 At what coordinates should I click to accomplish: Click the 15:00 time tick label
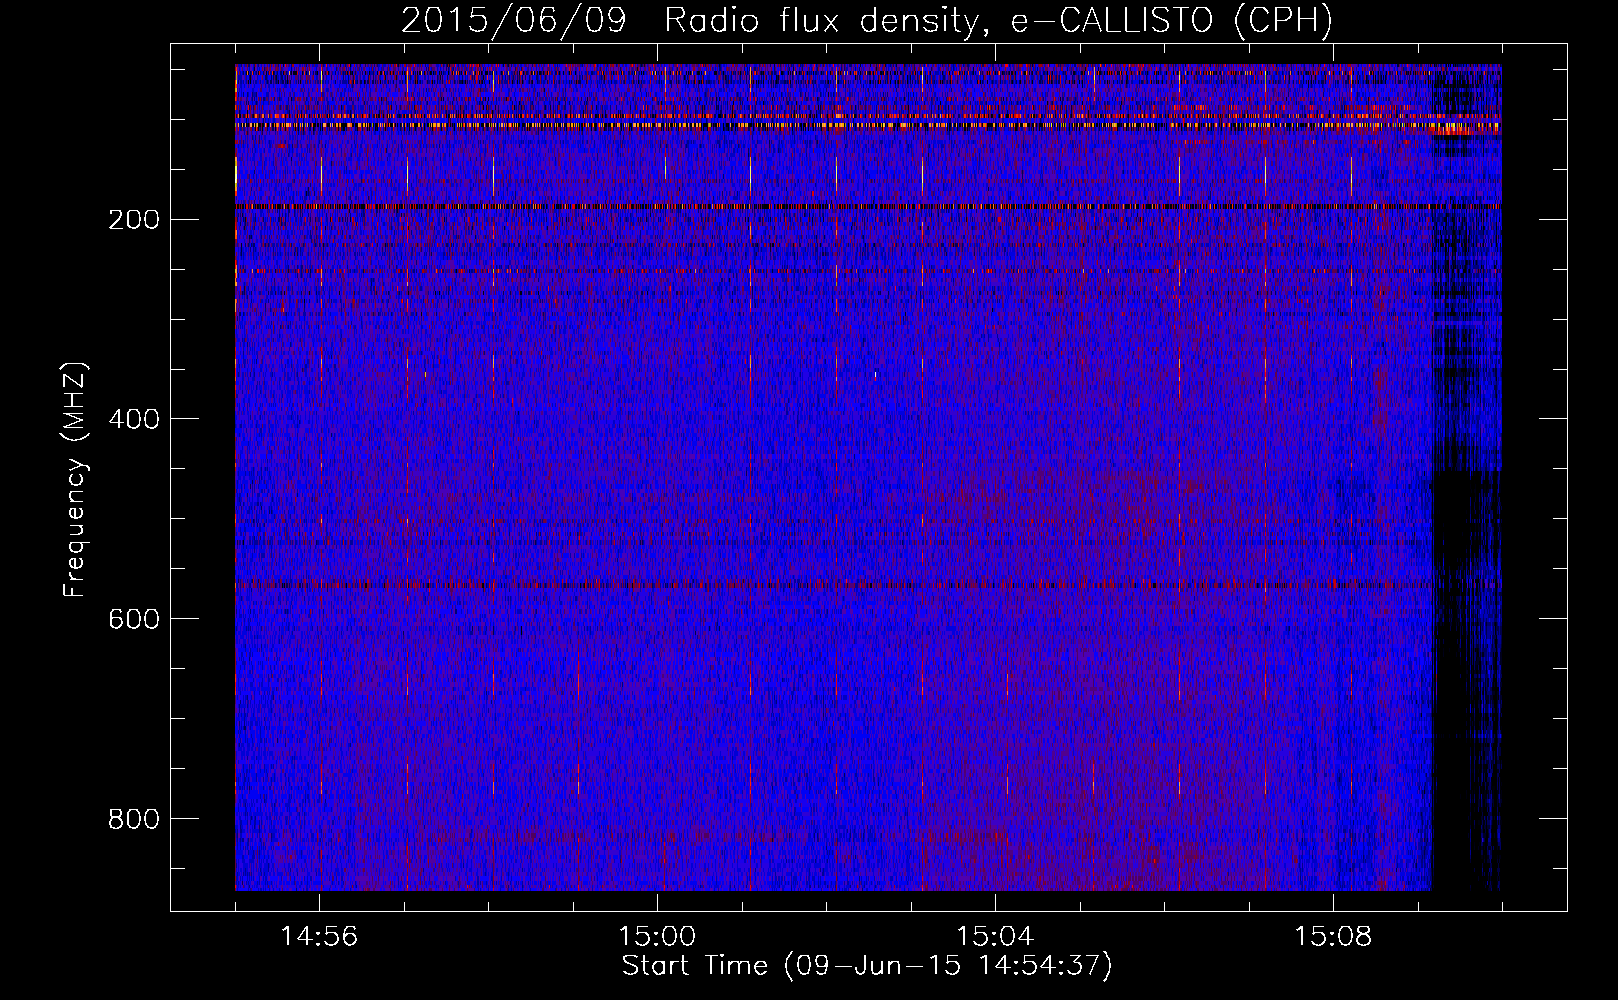(x=657, y=937)
